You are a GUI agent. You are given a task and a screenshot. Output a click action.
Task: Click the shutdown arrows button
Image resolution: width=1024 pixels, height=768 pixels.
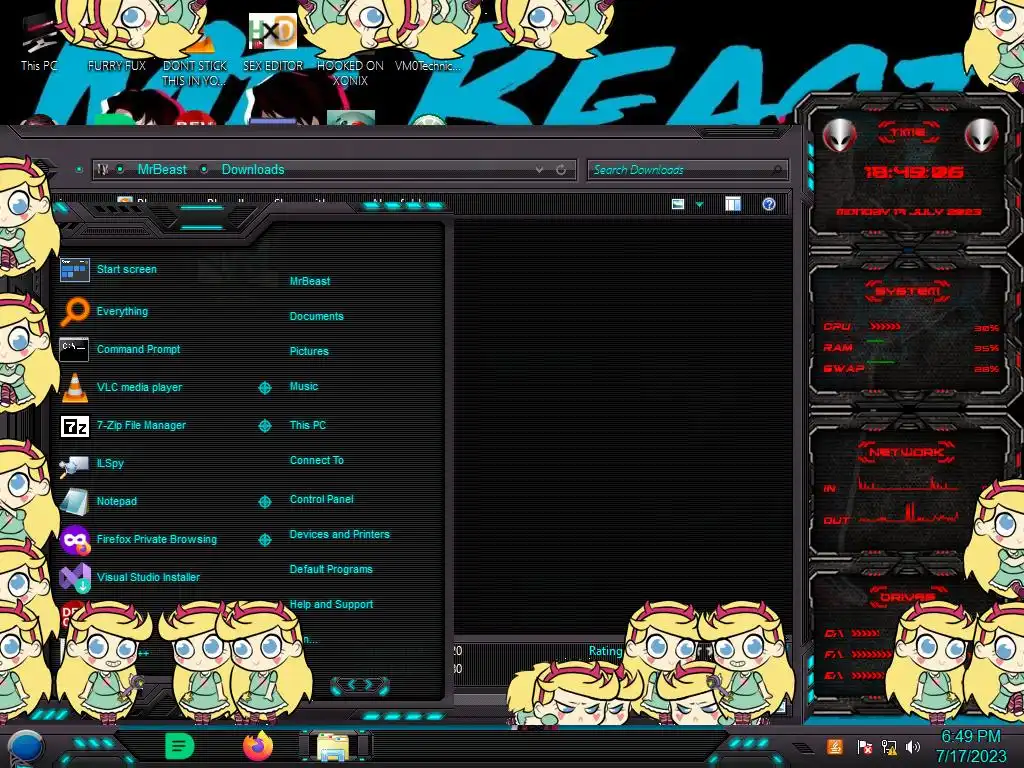tap(360, 685)
